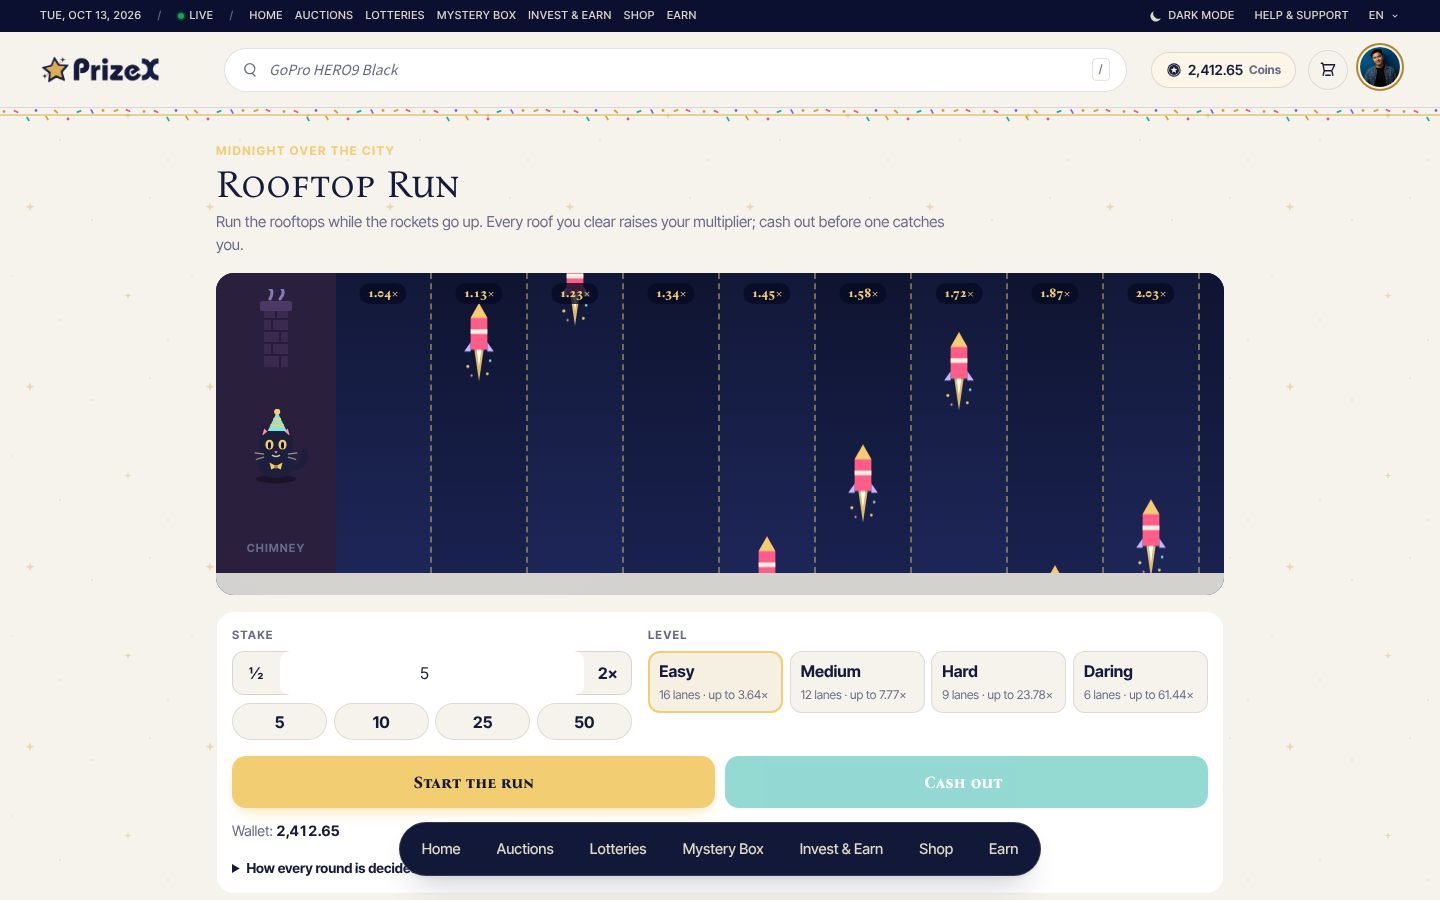Viewport: 1440px width, 900px height.
Task: Click the rocket in the 1.72× lane
Action: (959, 370)
